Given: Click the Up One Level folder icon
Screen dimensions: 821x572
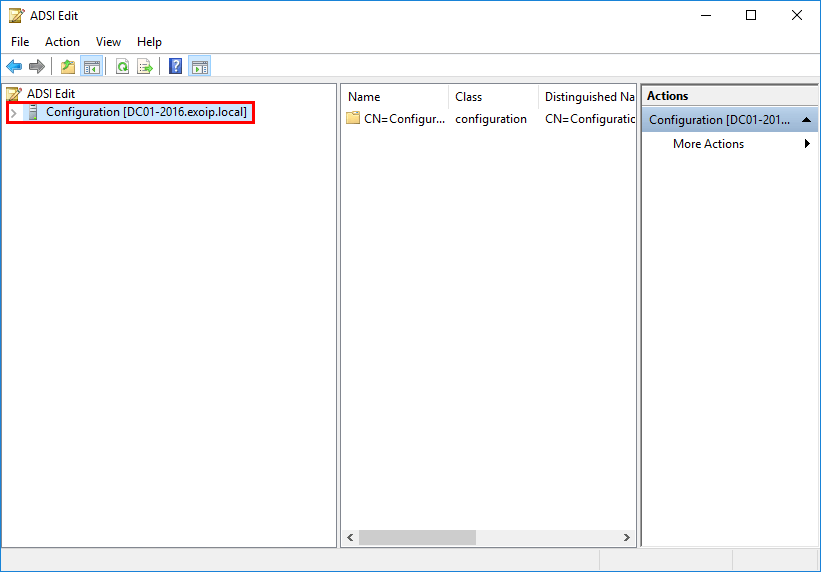Looking at the screenshot, I should pyautogui.click(x=68, y=67).
